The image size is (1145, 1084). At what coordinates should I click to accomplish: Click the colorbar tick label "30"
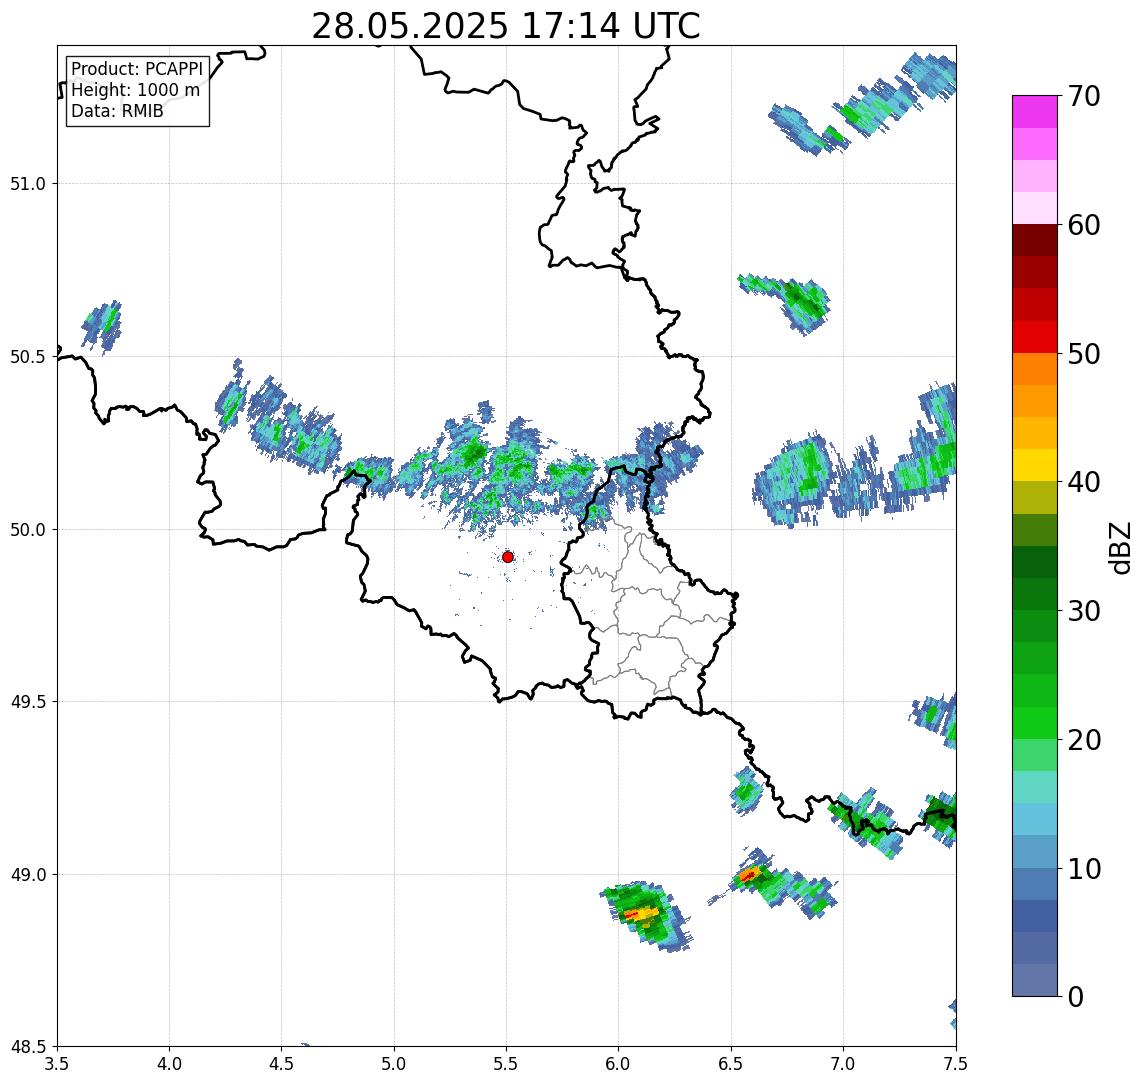1084,611
